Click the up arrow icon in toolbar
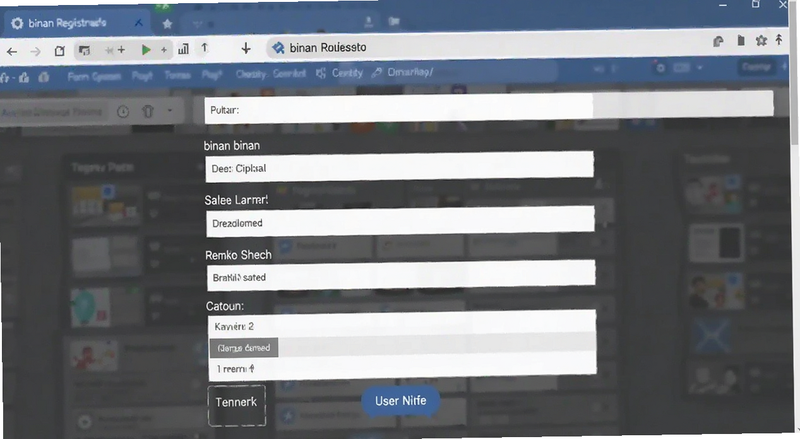This screenshot has width=800, height=439. point(205,48)
